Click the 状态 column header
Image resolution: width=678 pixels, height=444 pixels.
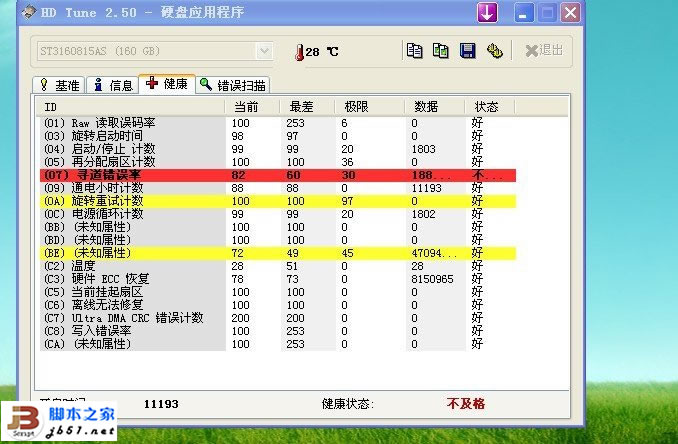489,106
